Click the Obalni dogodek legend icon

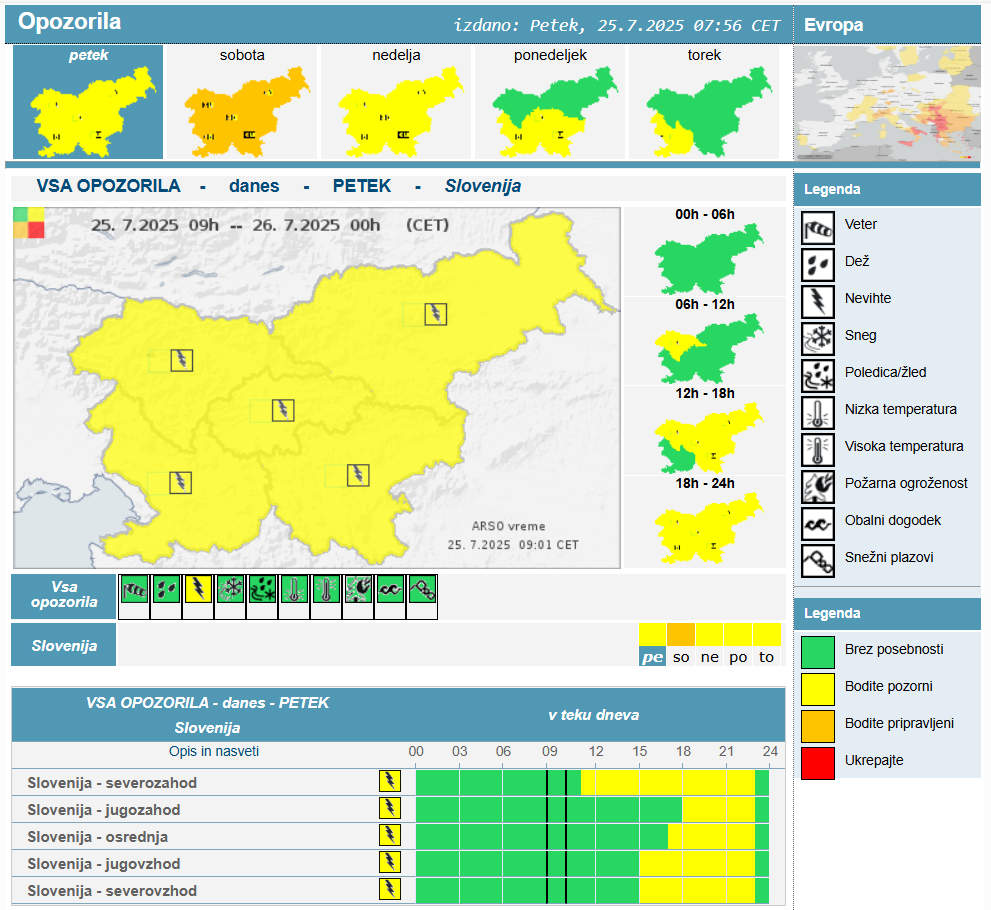[818, 524]
